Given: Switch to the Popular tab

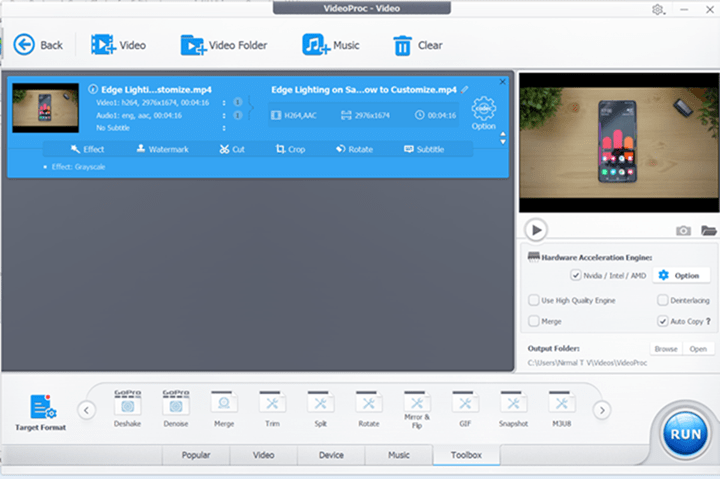Looking at the screenshot, I should [x=196, y=455].
